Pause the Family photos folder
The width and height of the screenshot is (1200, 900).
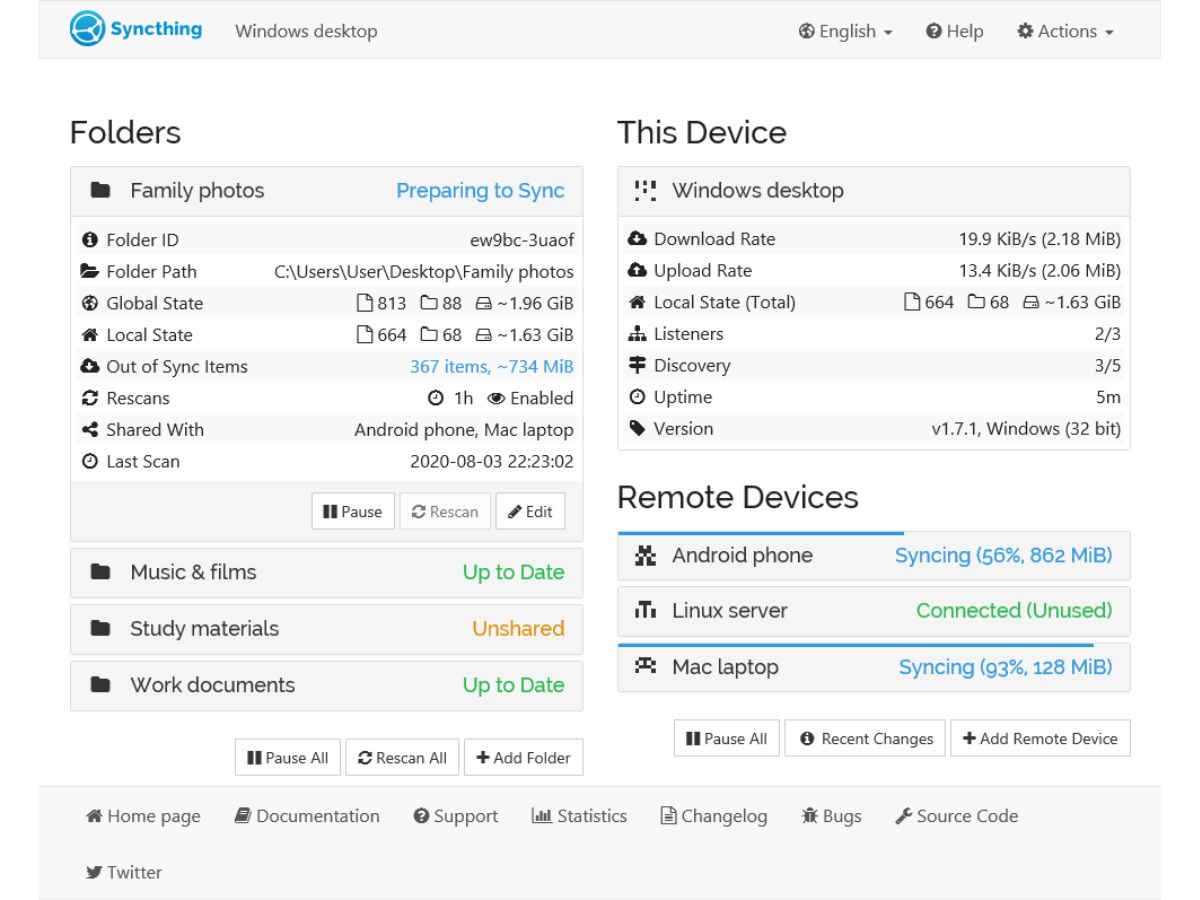tap(353, 511)
